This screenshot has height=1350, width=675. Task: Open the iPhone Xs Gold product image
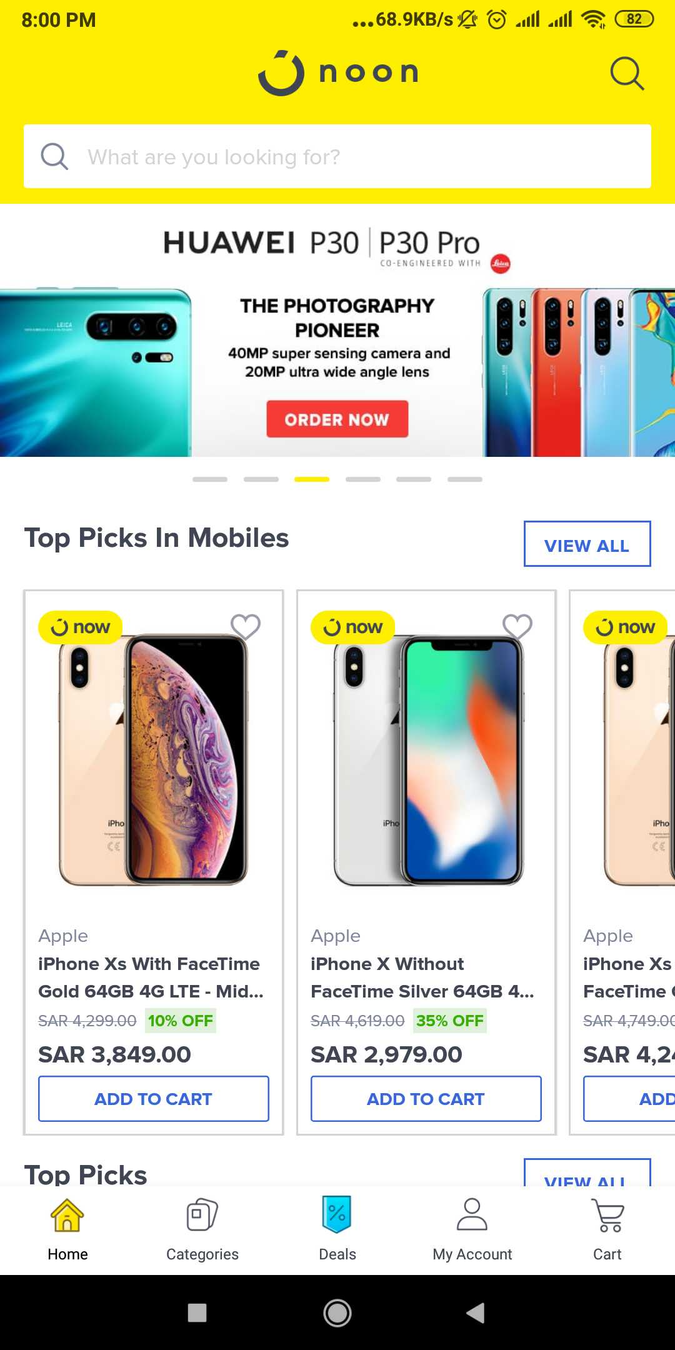(x=153, y=760)
